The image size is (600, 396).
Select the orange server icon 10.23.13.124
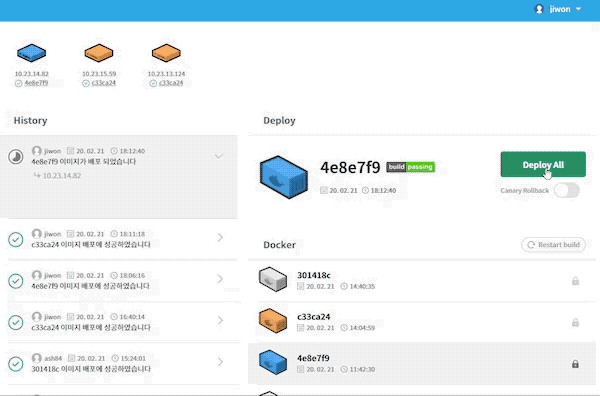(x=166, y=53)
